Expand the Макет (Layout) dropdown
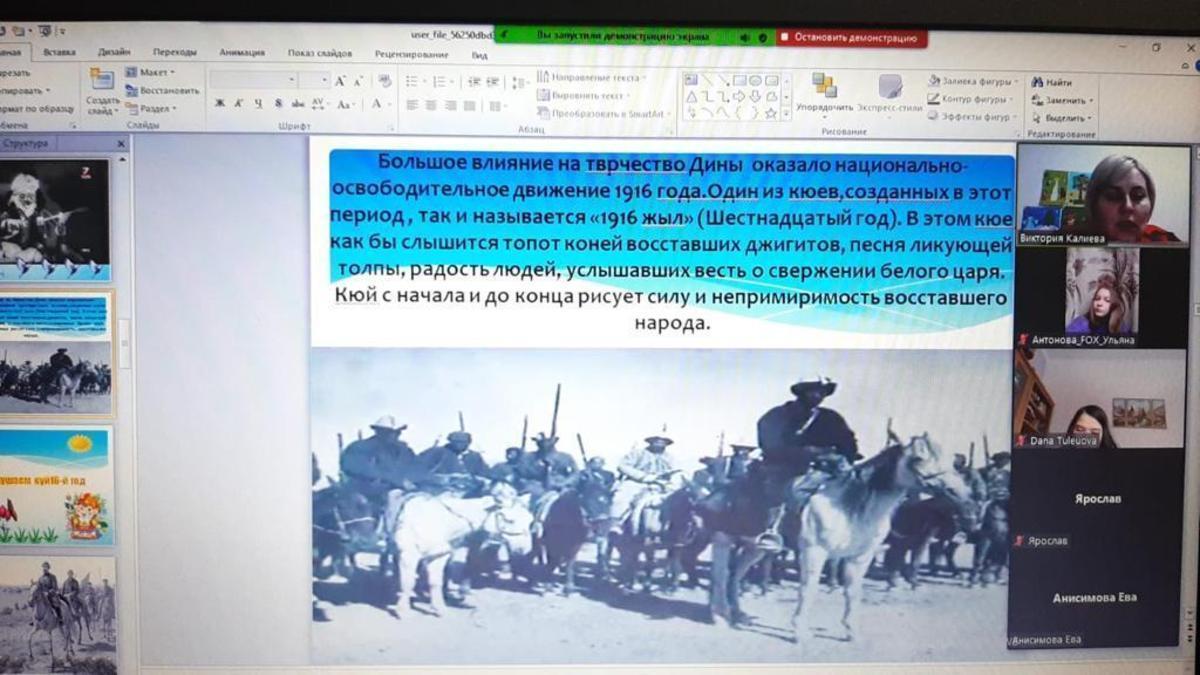The height and width of the screenshot is (675, 1200). point(172,73)
